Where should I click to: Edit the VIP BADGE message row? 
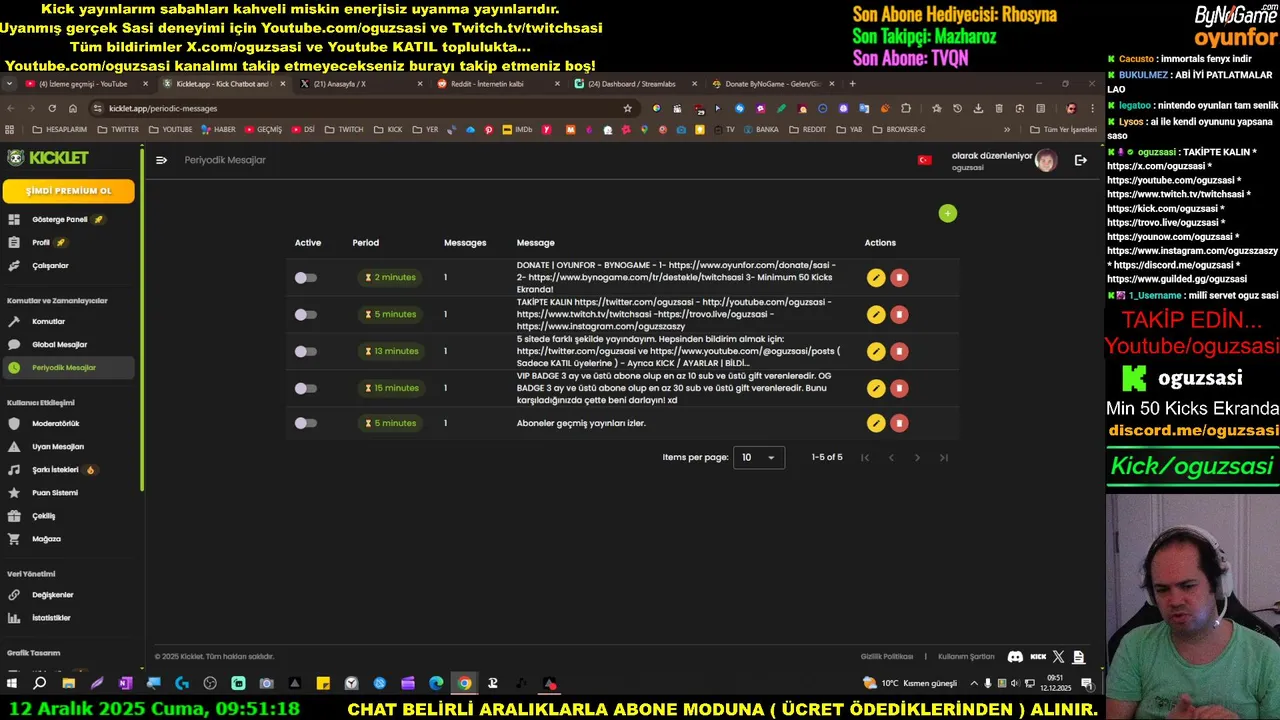[876, 388]
